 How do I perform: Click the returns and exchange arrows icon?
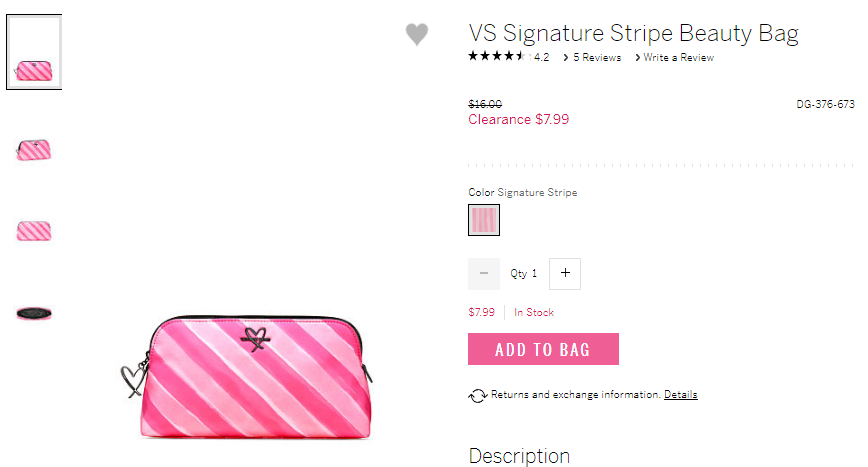(x=477, y=395)
